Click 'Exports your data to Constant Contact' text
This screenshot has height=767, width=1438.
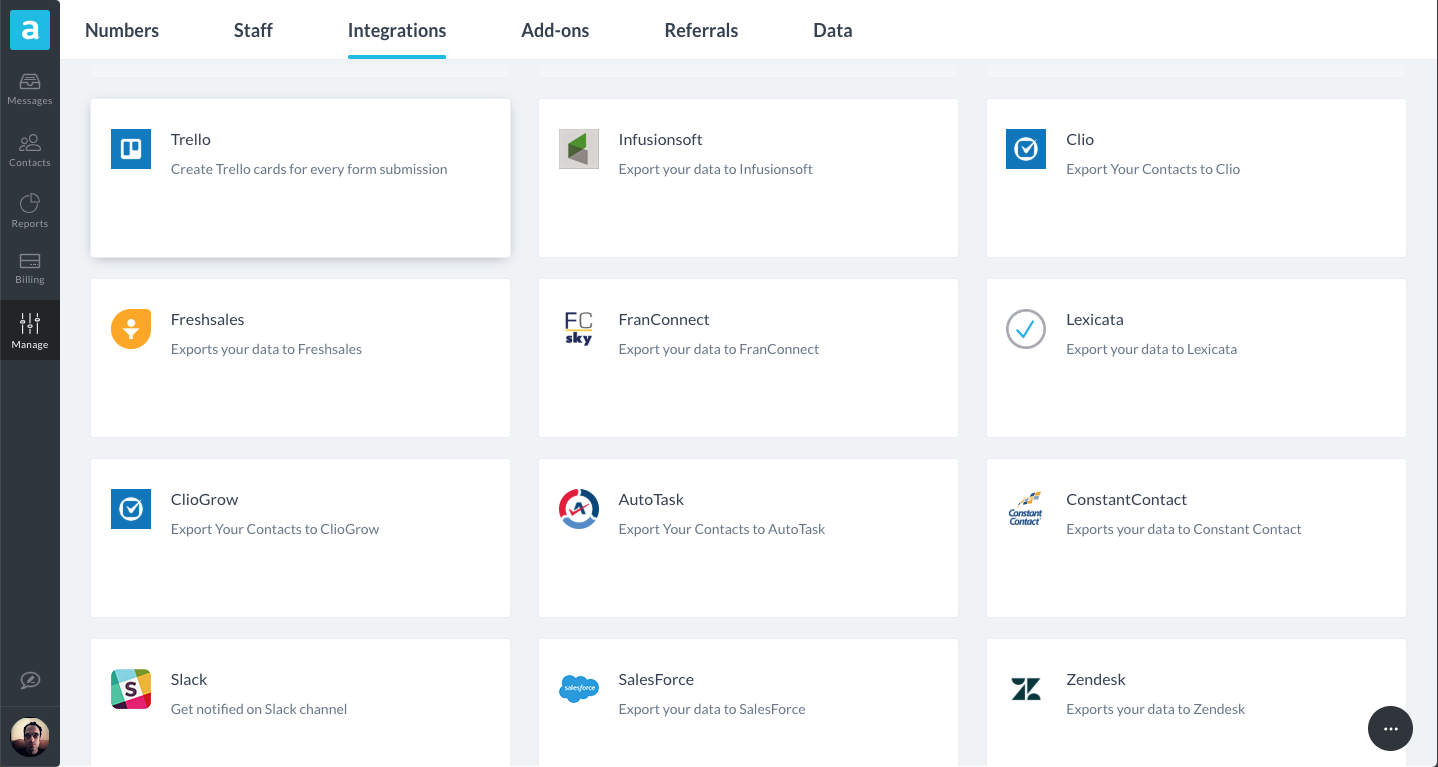(x=1184, y=529)
